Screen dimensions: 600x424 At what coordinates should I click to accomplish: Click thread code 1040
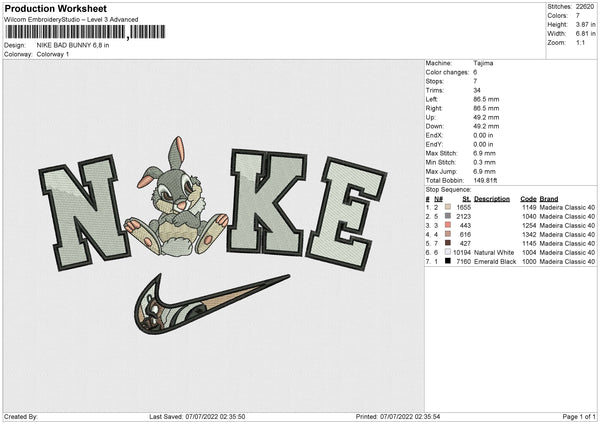(529, 217)
